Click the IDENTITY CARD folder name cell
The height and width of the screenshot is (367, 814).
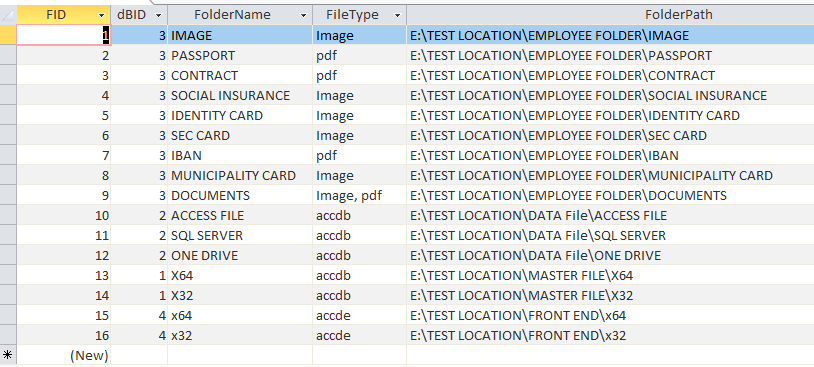240,115
